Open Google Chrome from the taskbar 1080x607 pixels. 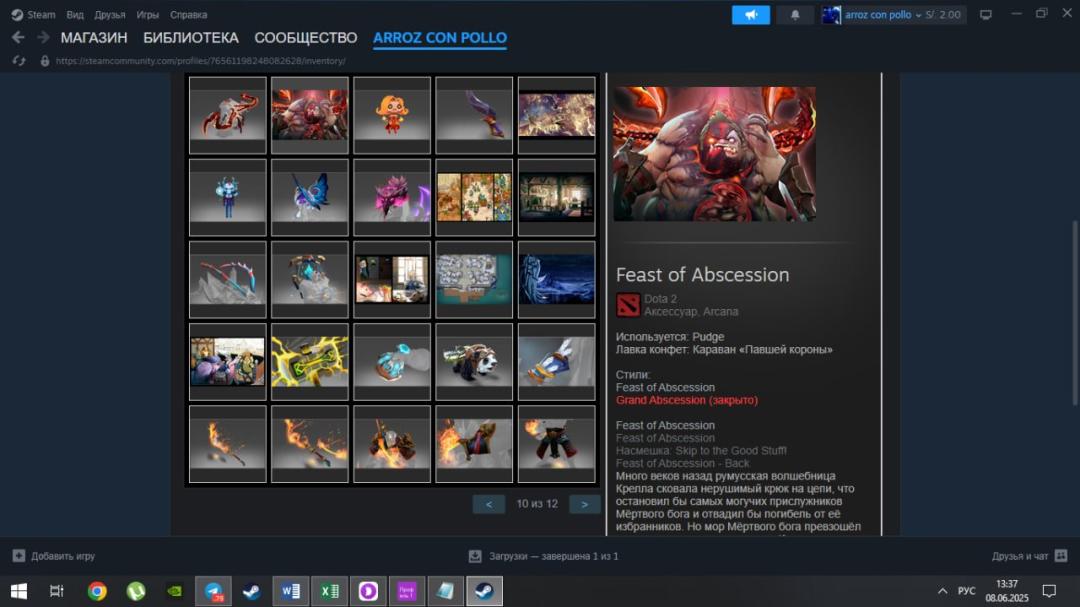click(x=97, y=591)
